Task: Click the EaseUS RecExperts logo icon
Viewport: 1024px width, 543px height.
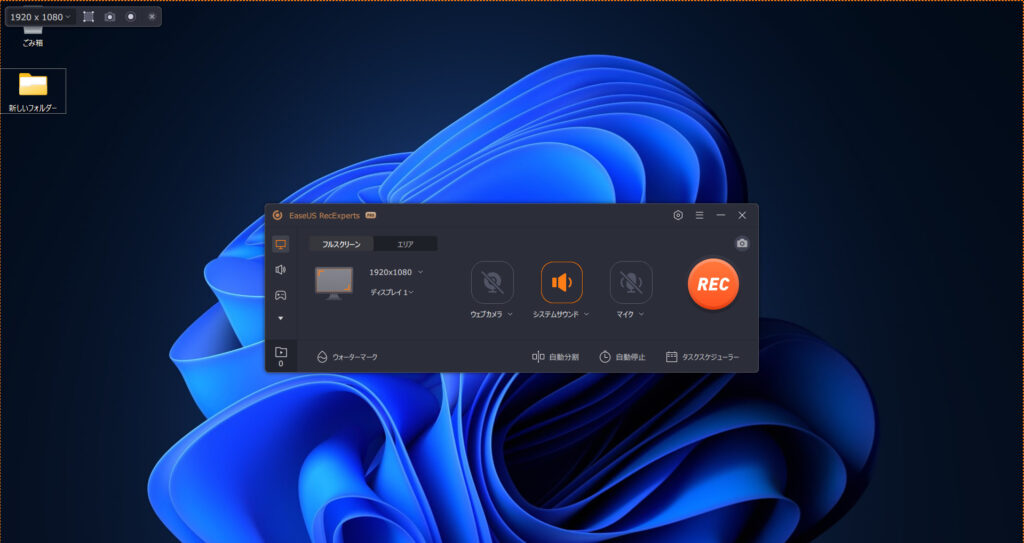Action: 278,215
